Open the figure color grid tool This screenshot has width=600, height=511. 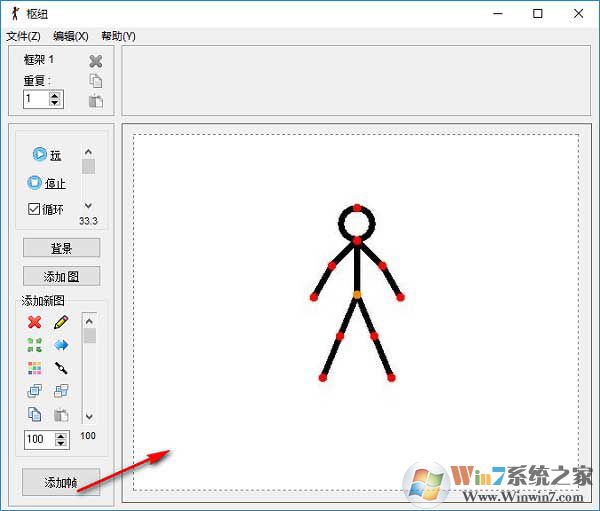pos(34,368)
